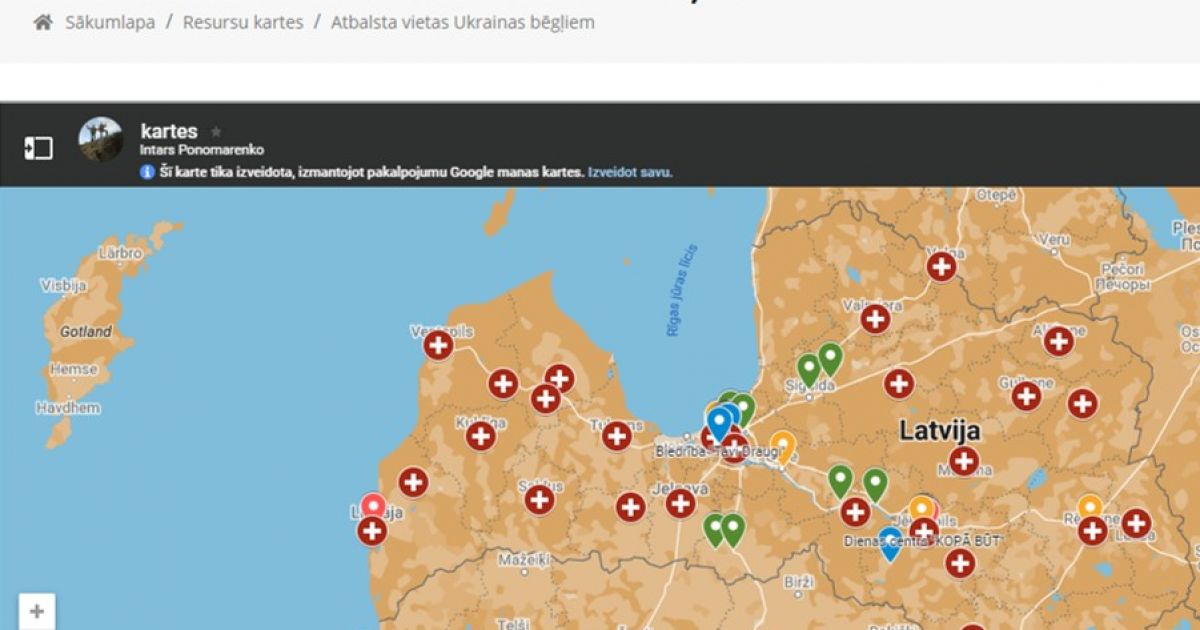Open the red cross marker at Madona
The height and width of the screenshot is (630, 1200).
click(963, 460)
